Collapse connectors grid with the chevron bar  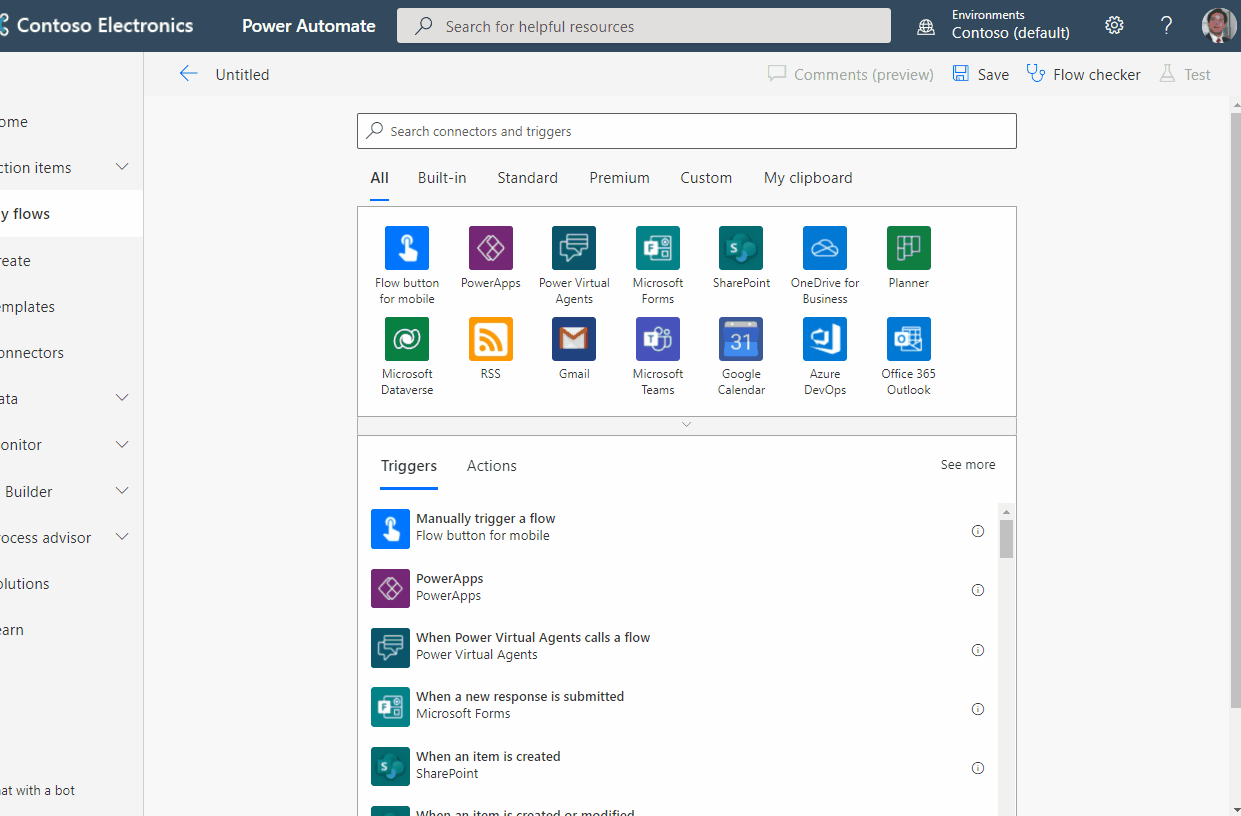pyautogui.click(x=686, y=425)
